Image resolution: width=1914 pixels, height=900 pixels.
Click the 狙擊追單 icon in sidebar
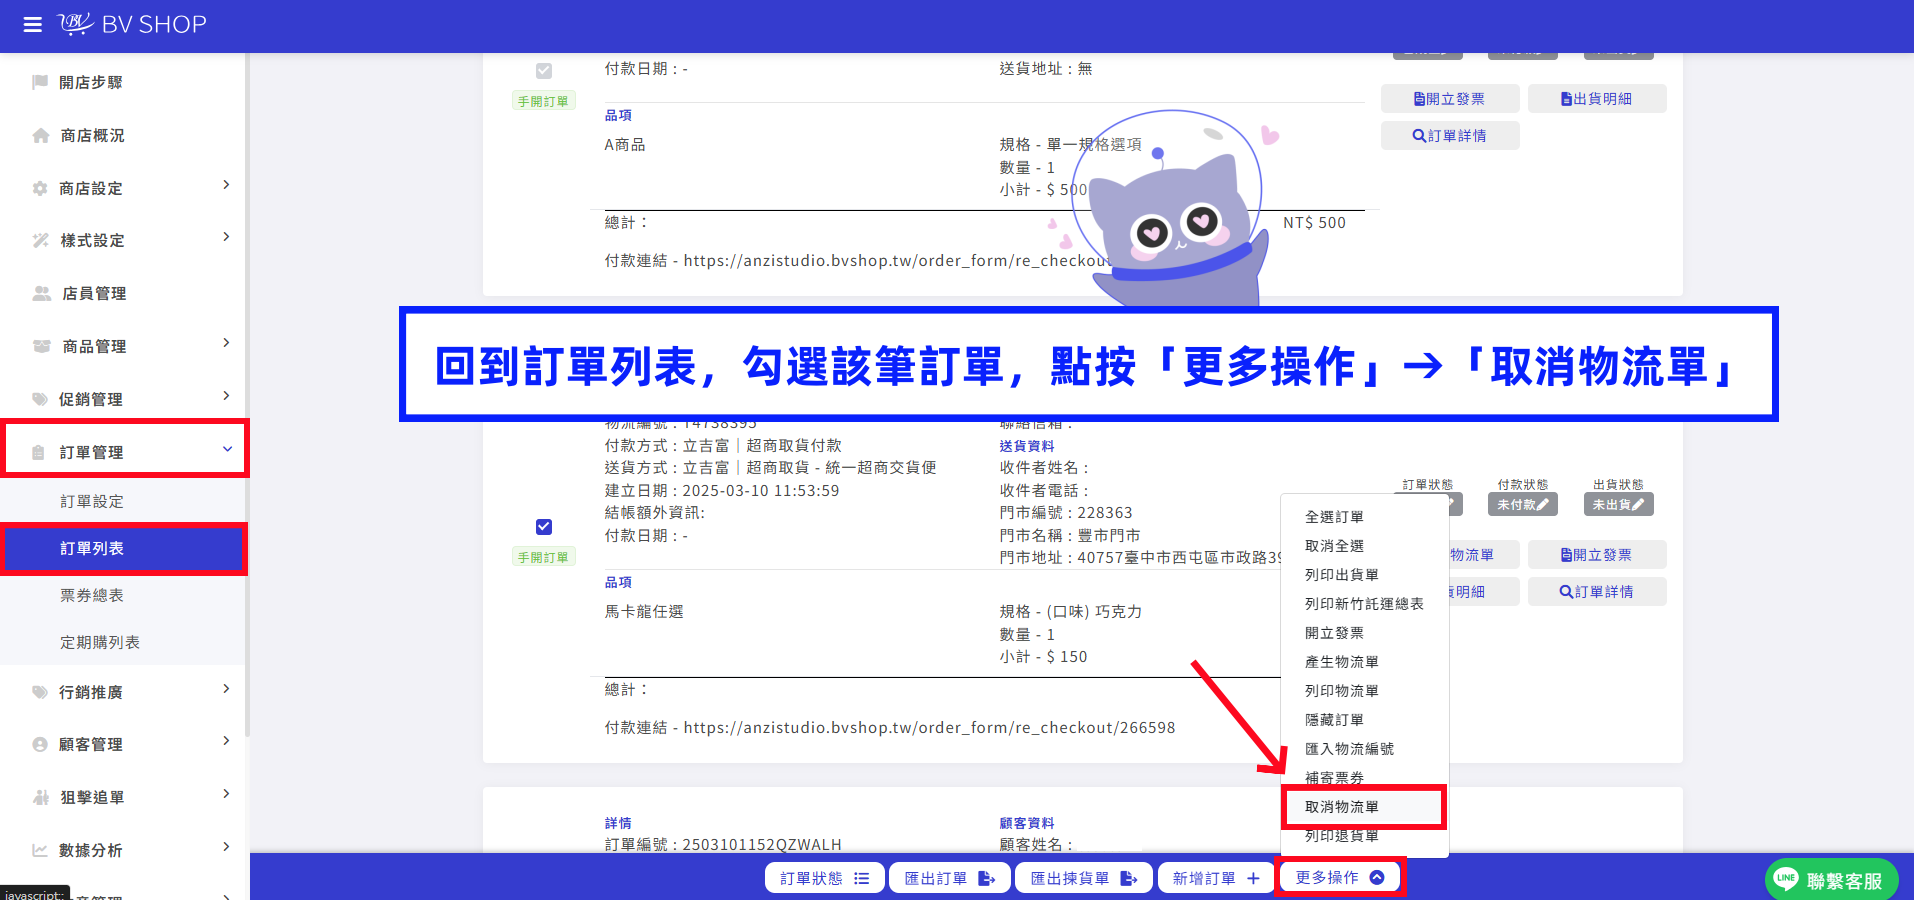point(41,797)
